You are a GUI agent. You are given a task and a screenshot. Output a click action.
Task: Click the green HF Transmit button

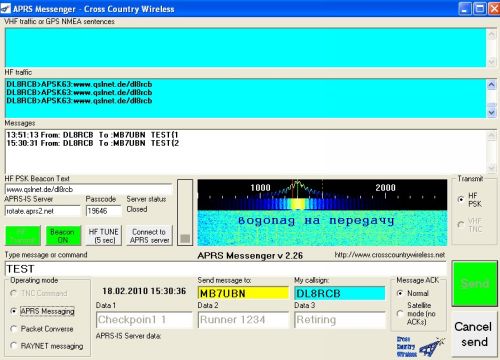coord(23,236)
